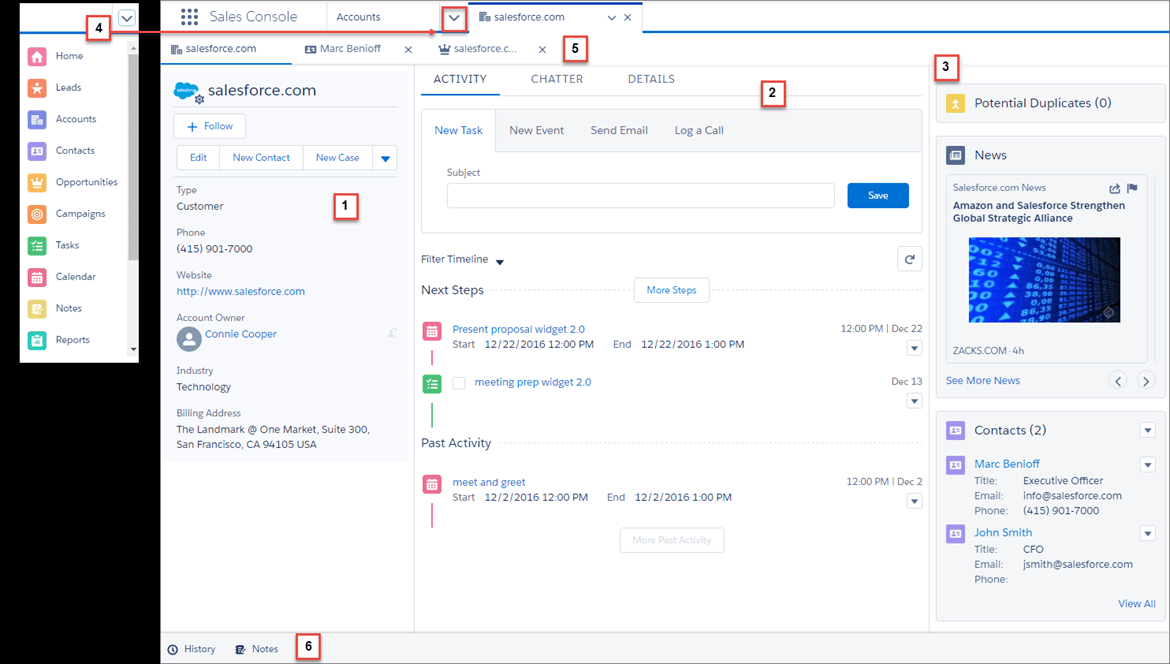Open the John Smith contact link
The width and height of the screenshot is (1170, 664).
[1003, 533]
